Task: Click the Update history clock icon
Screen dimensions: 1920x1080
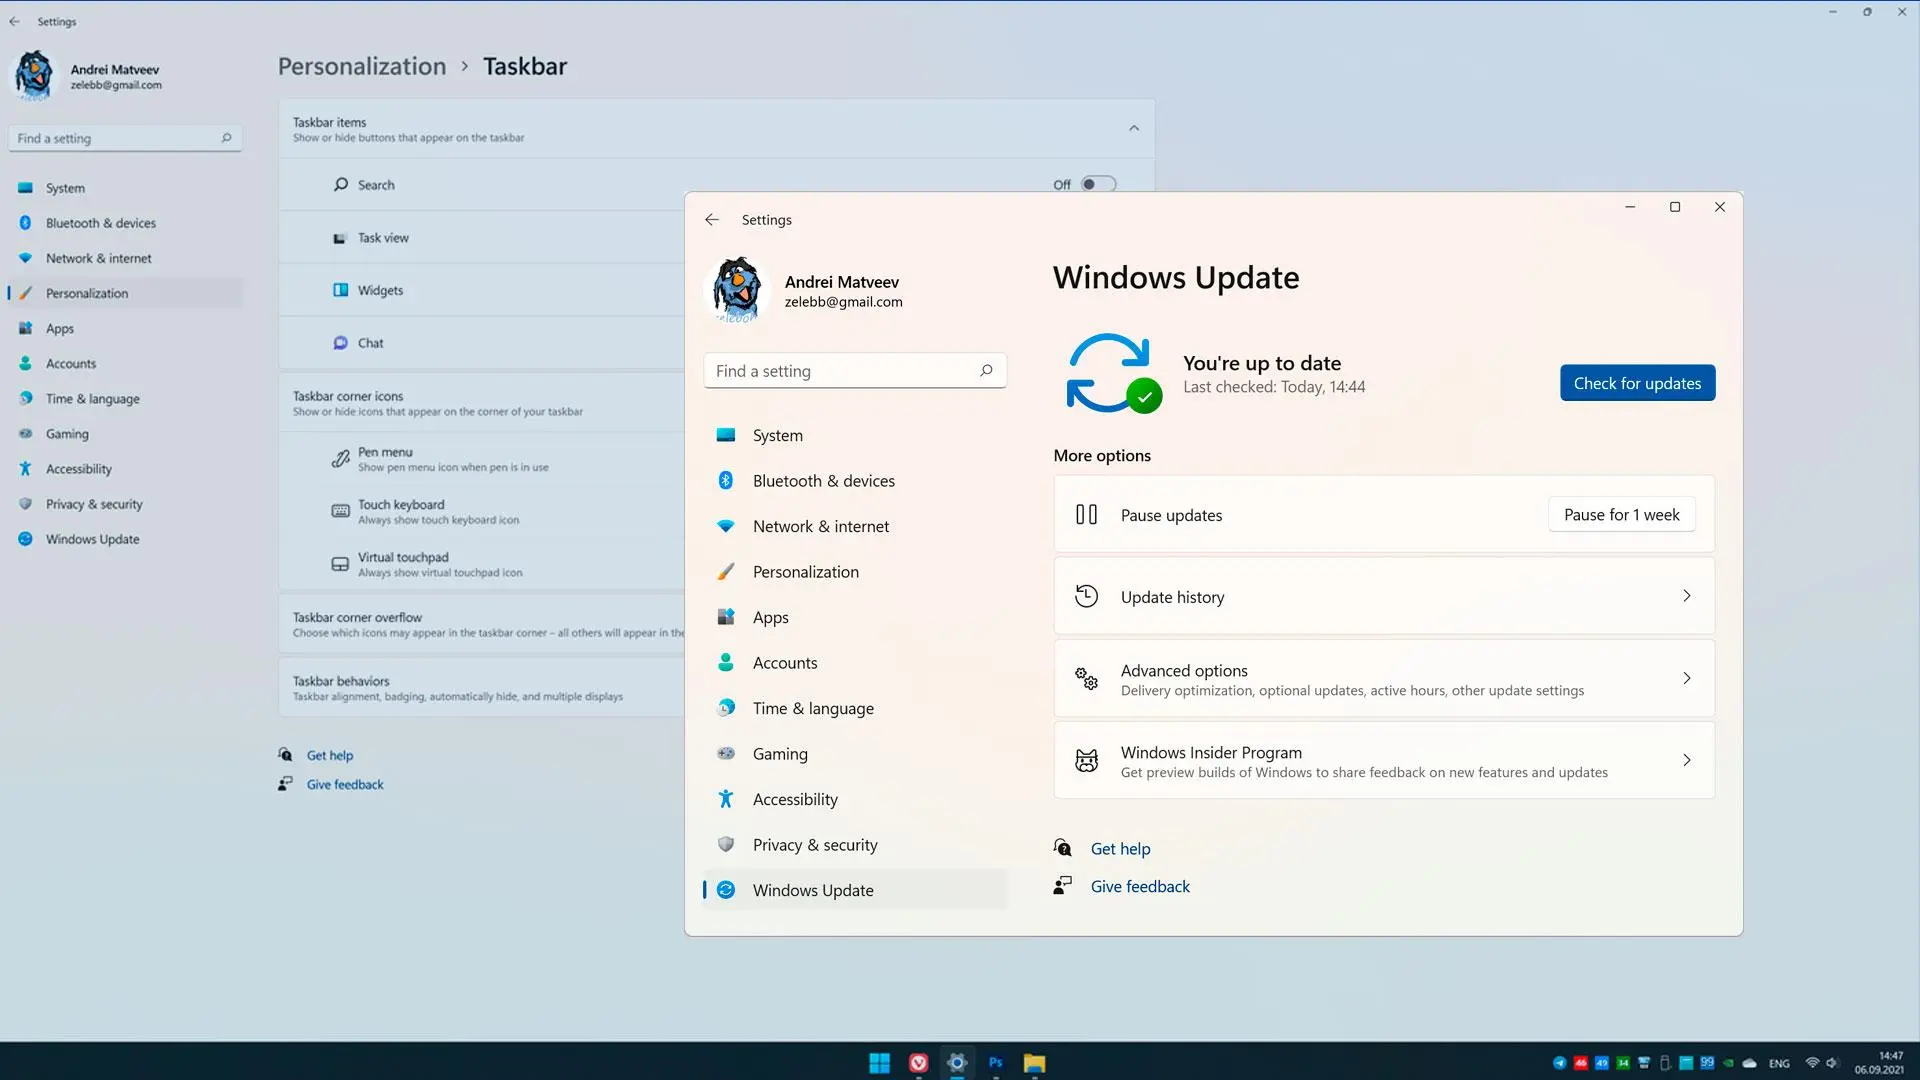Action: click(x=1086, y=597)
